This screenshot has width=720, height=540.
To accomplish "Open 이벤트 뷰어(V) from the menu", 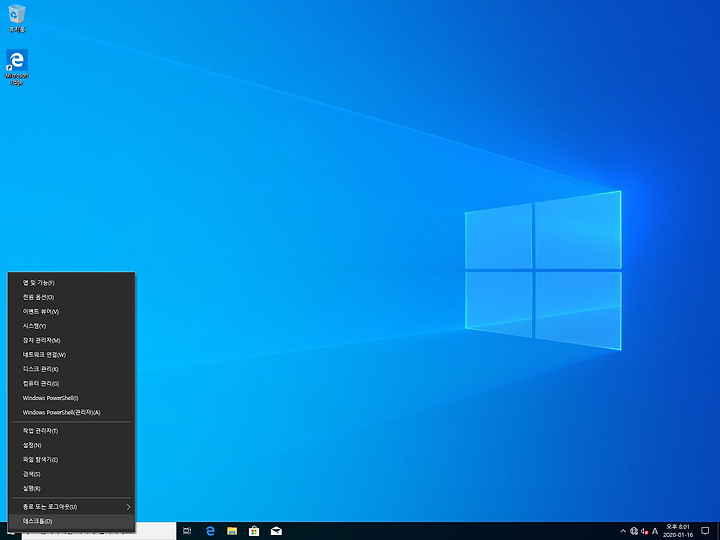I will (x=72, y=311).
